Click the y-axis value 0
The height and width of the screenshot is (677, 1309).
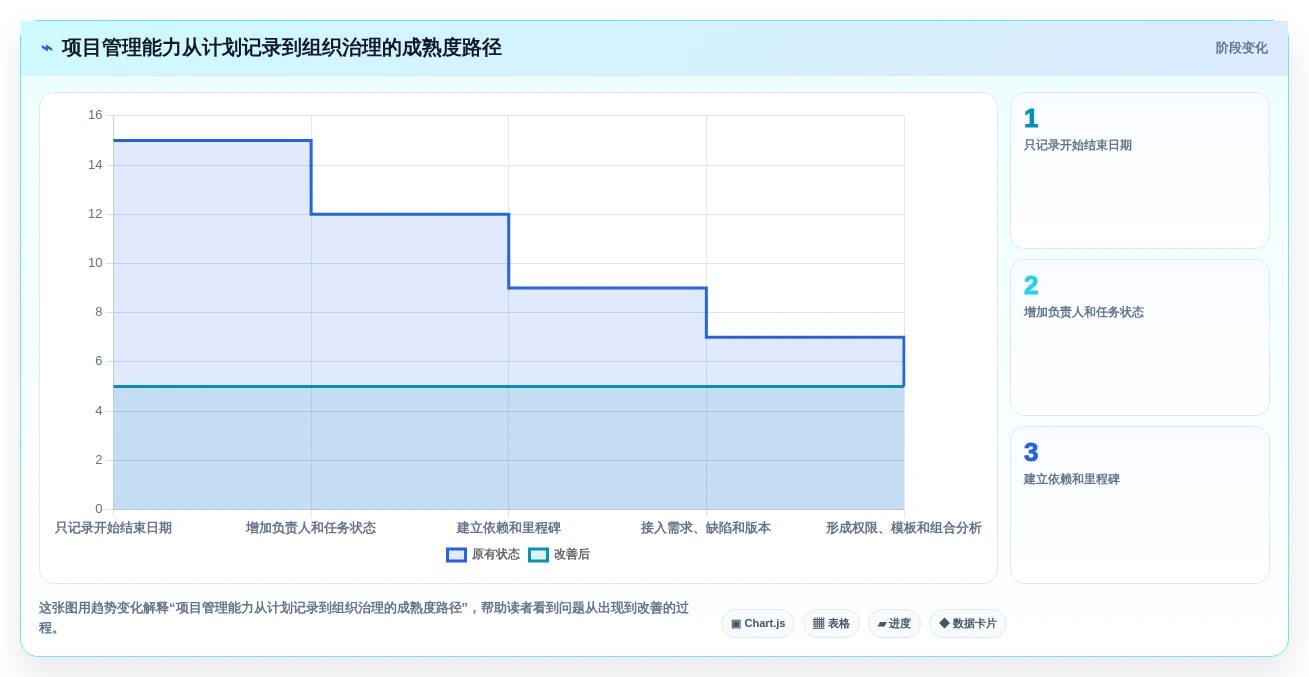coord(99,509)
